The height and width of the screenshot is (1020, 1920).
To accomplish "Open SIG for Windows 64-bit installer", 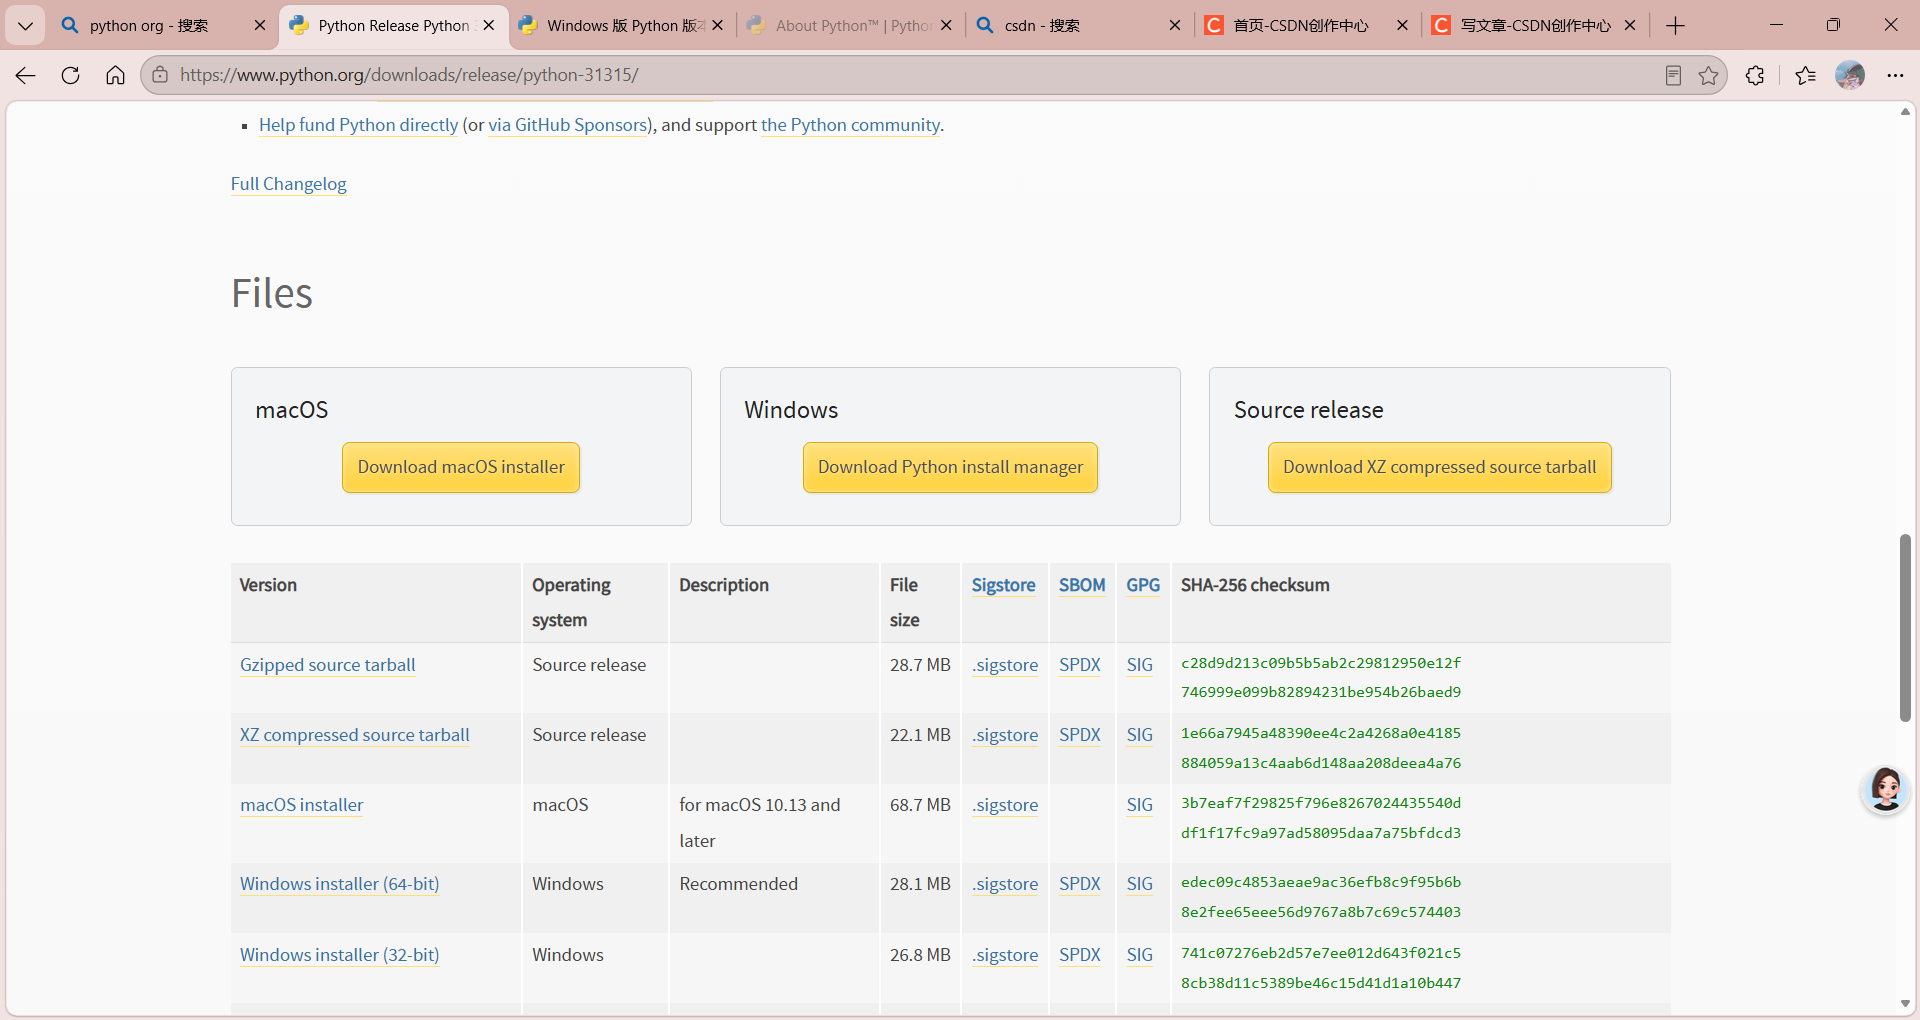I will coord(1139,884).
